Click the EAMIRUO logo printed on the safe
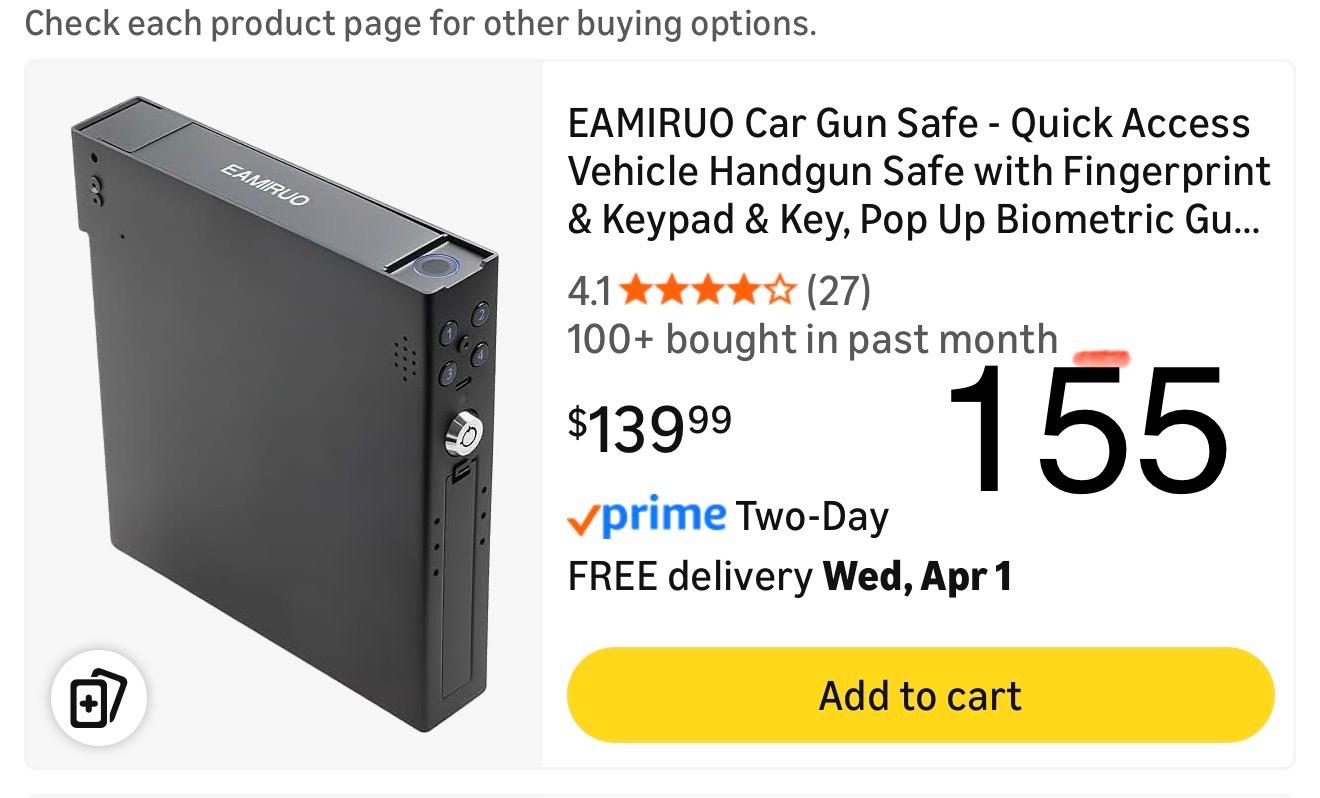 [x=264, y=185]
